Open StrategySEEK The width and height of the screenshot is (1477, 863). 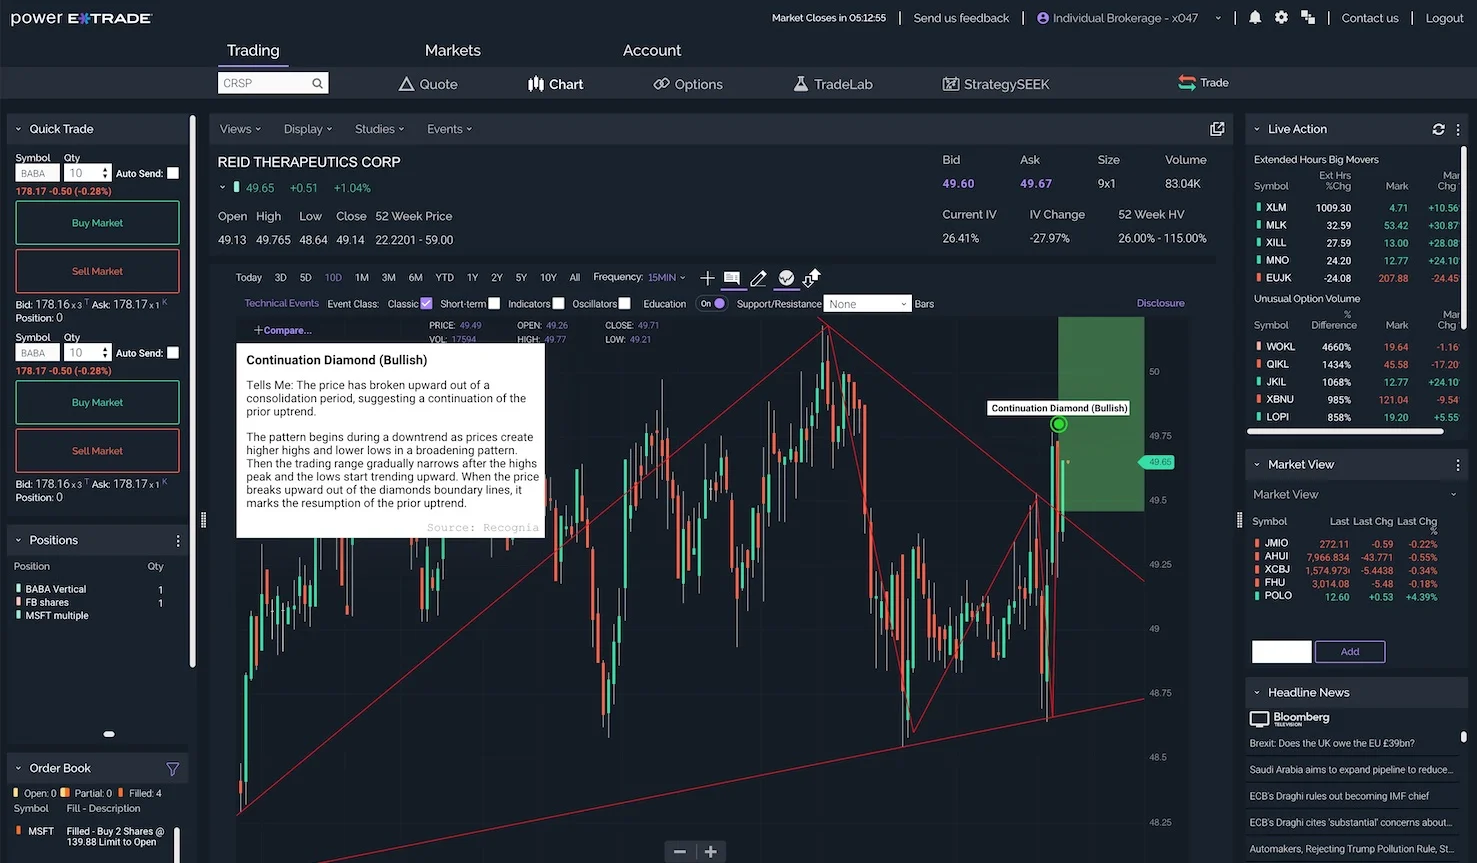996,84
